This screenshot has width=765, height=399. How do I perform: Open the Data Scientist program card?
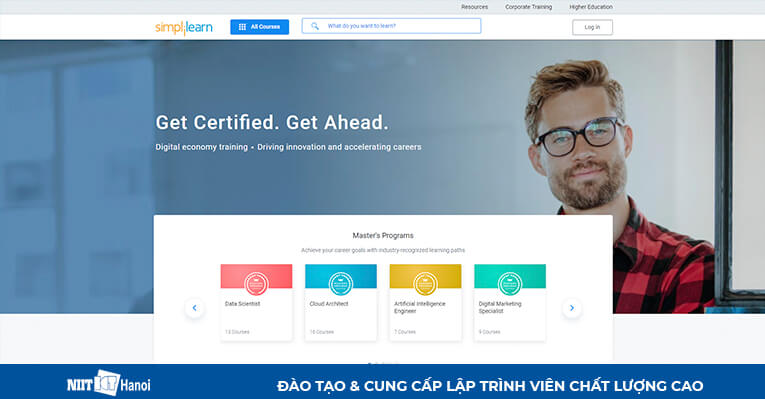click(256, 302)
